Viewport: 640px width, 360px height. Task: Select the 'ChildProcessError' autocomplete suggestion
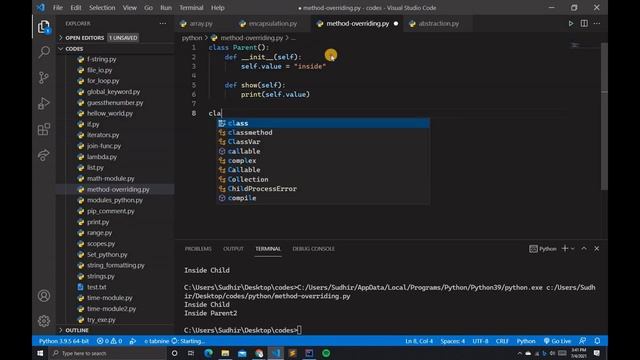coord(323,189)
